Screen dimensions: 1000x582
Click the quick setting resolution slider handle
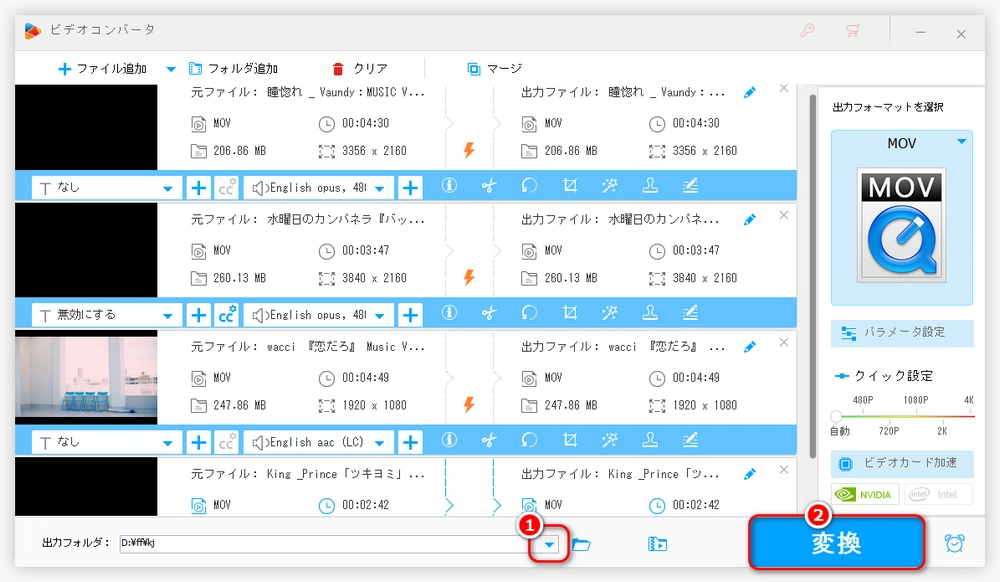(836, 416)
